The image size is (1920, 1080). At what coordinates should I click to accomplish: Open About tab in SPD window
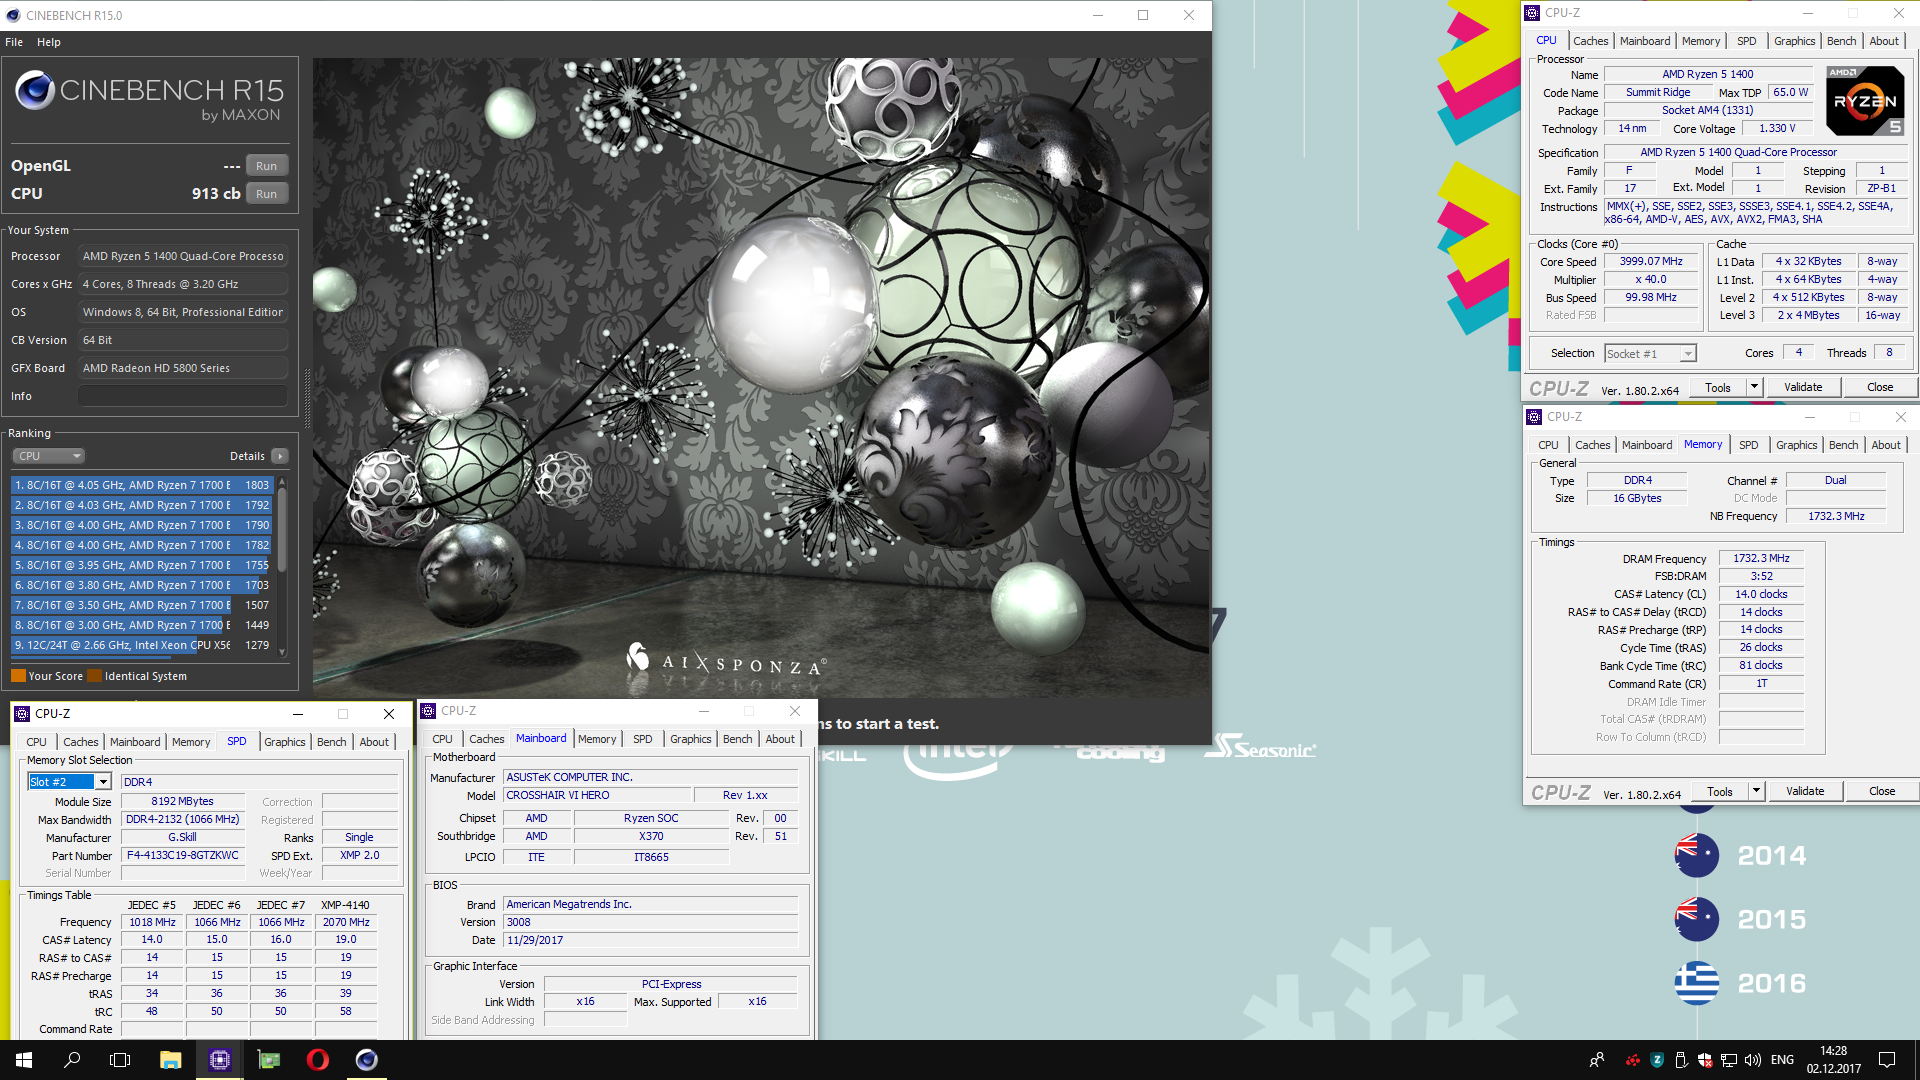pos(374,742)
